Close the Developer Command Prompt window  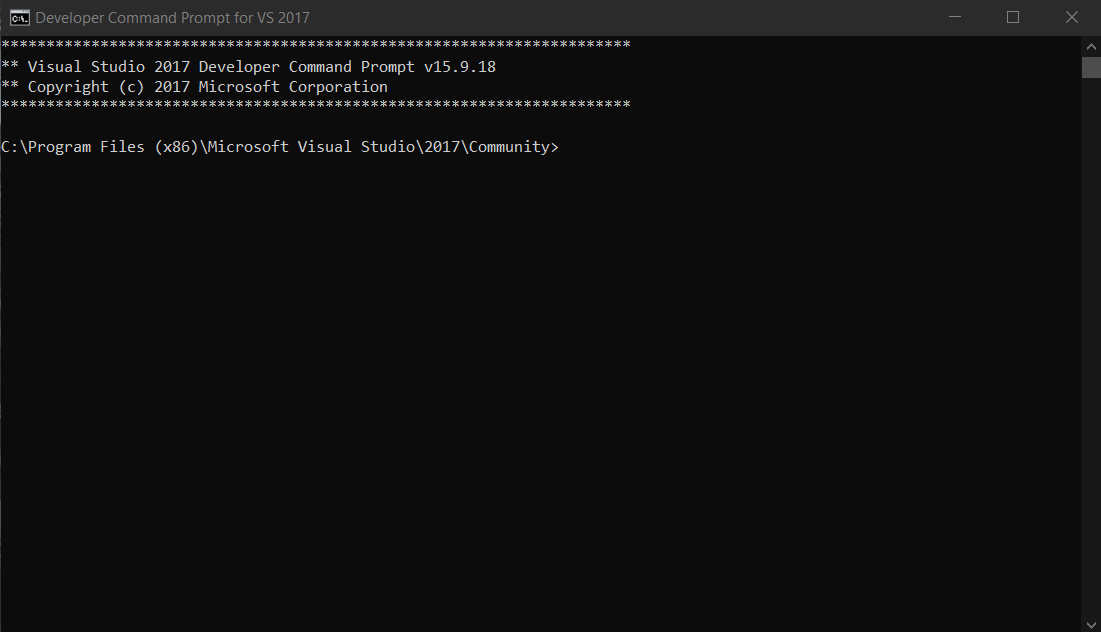(1071, 17)
